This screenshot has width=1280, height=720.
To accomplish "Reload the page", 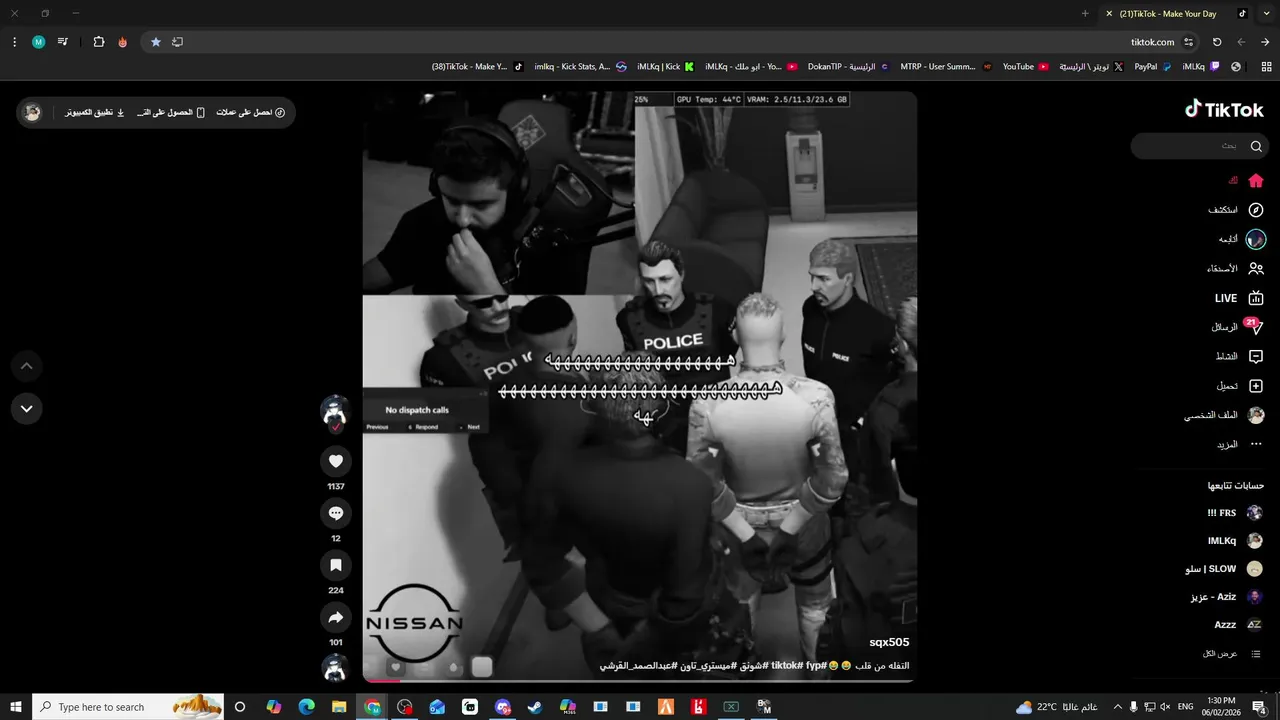I will (1217, 42).
